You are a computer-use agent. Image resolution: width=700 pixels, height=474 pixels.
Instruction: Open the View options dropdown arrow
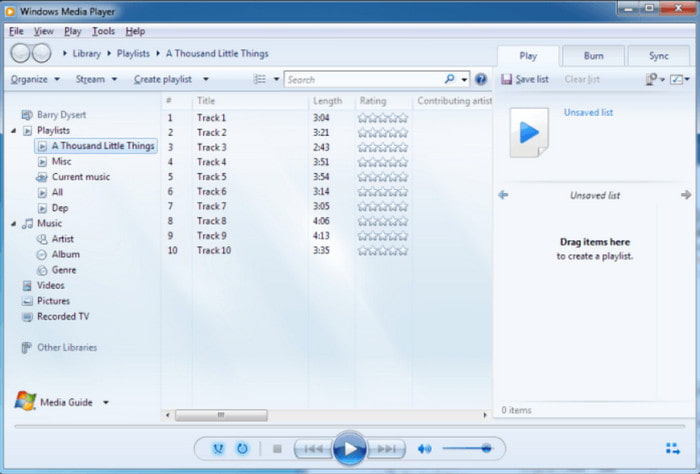[276, 79]
